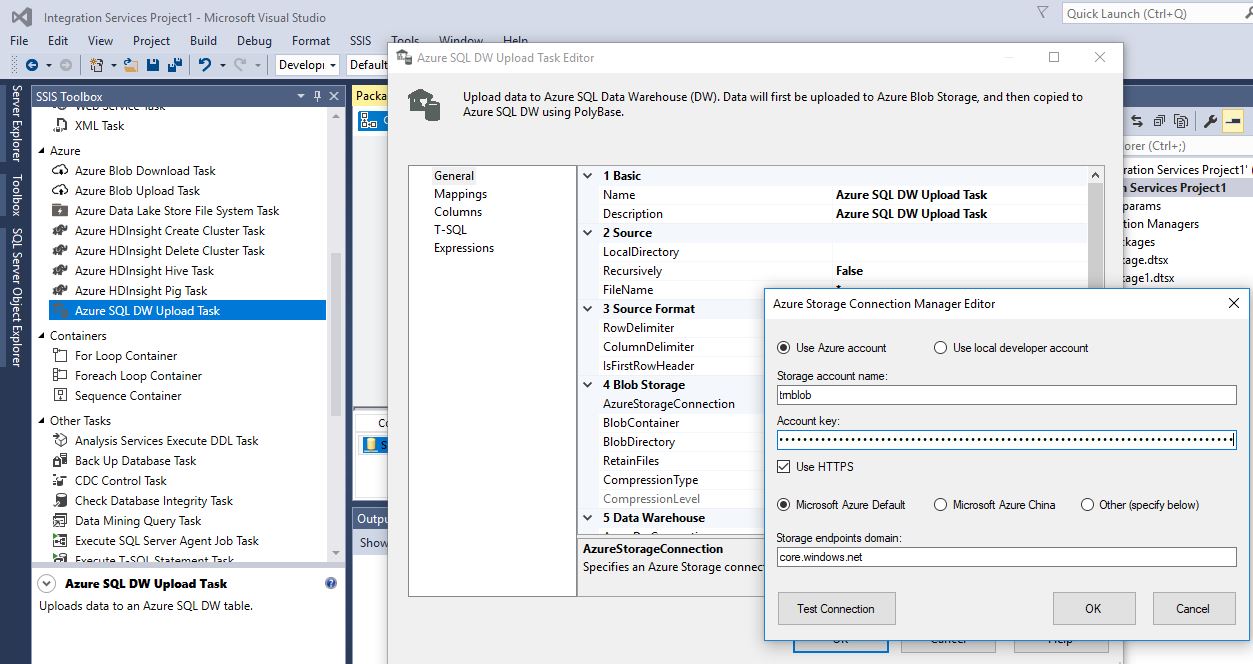Viewport: 1253px width, 664px height.
Task: Collapse the Other Tasks toolbox group
Action: click(x=41, y=421)
